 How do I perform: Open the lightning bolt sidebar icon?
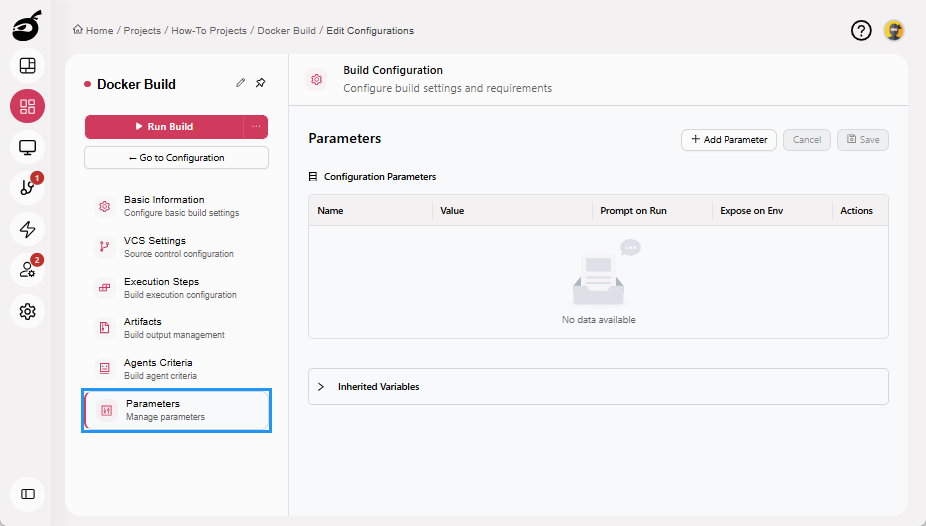[28, 229]
